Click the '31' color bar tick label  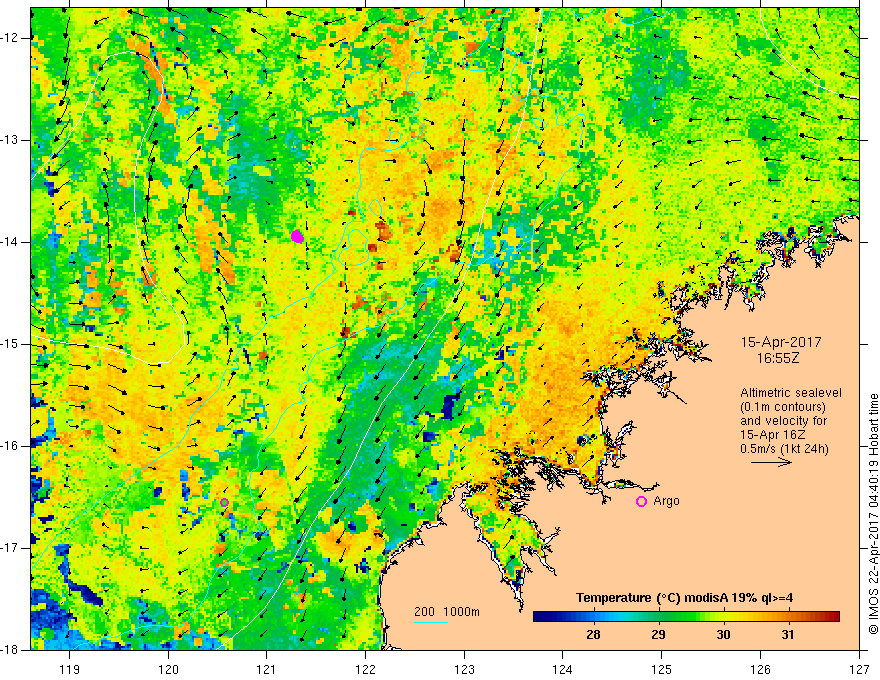[x=788, y=635]
